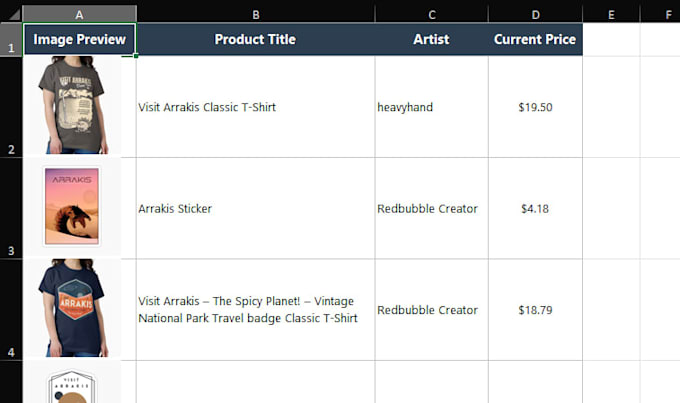Click the select-all corner triangle
This screenshot has width=680, height=403.
pos(14,15)
